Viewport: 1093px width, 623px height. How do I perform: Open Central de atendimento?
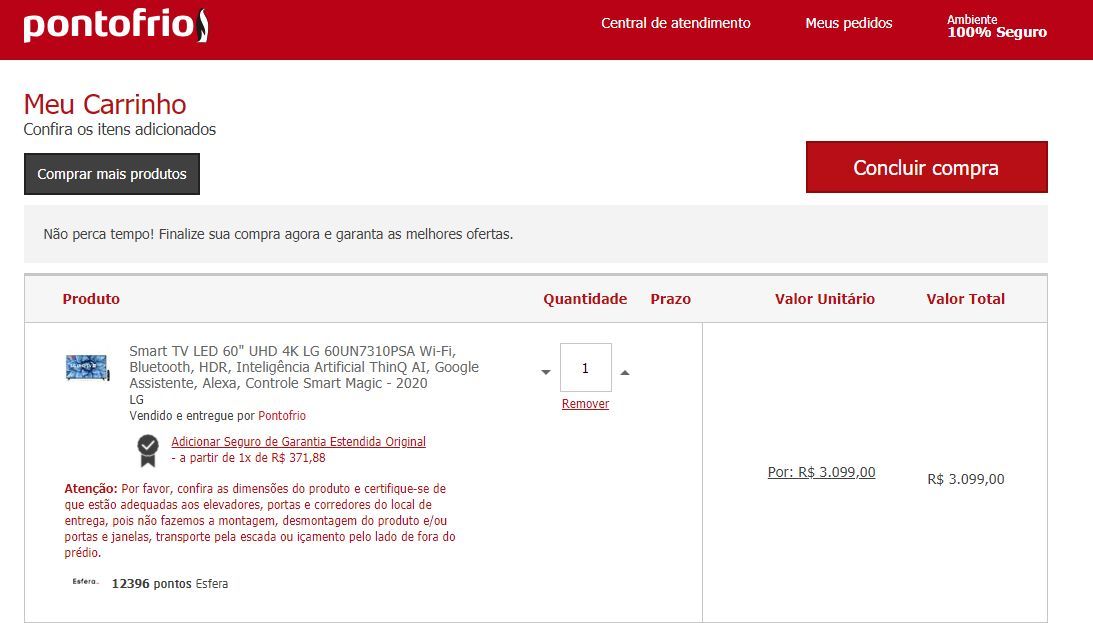pos(675,23)
